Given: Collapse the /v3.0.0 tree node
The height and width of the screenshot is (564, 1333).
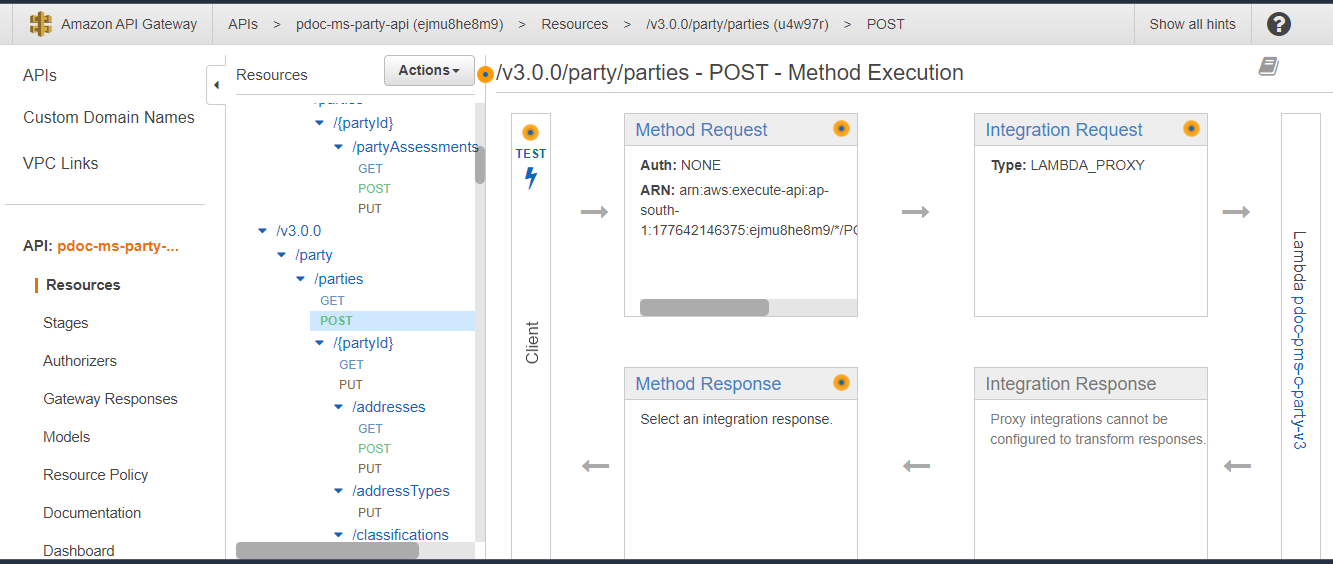Looking at the screenshot, I should 263,231.
